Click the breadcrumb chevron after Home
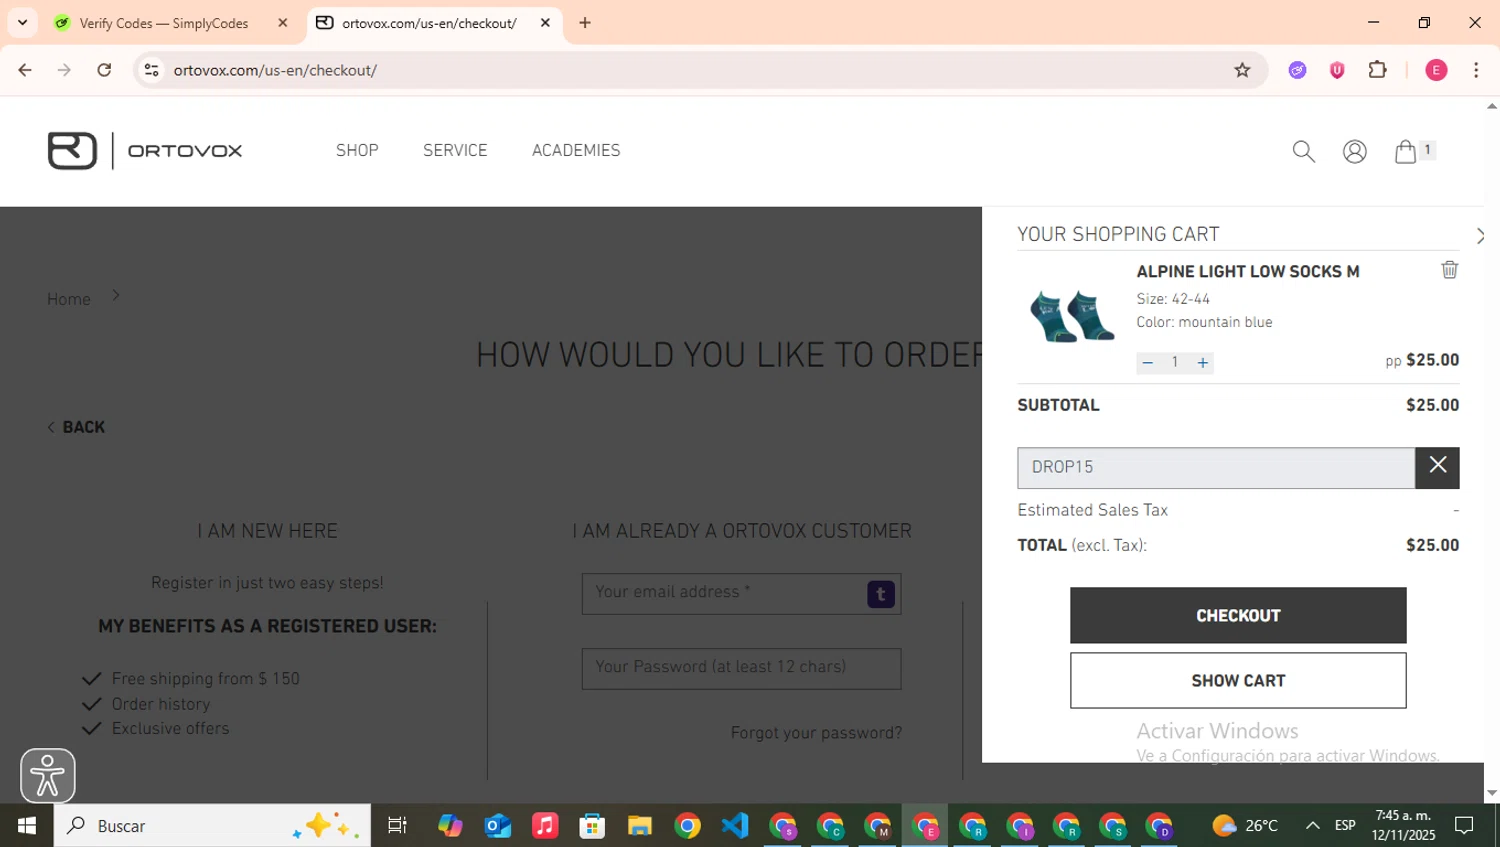The height and width of the screenshot is (847, 1500). click(x=115, y=295)
